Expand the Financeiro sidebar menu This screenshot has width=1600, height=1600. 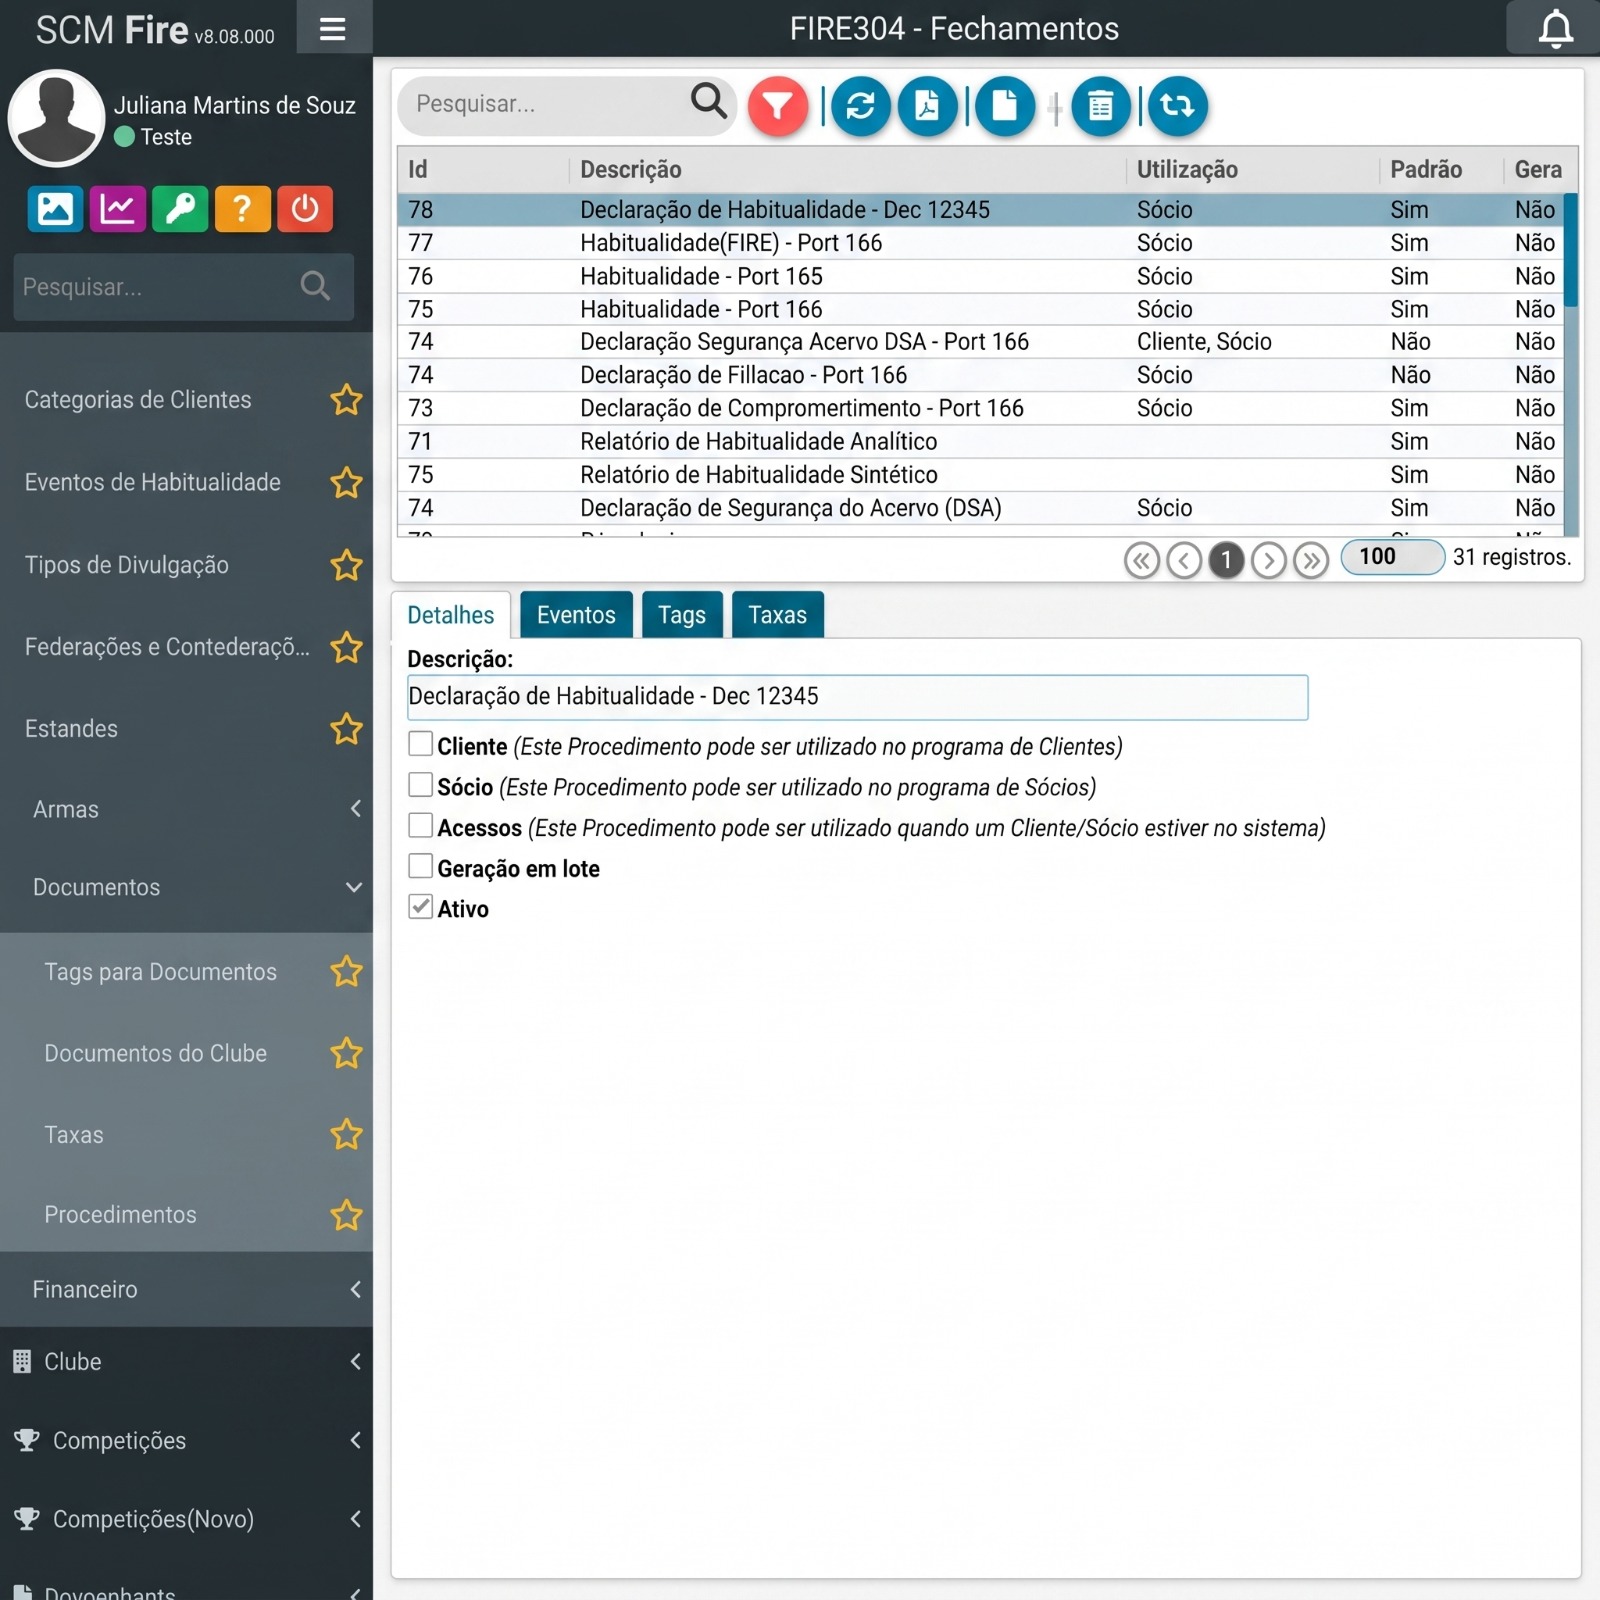pos(186,1289)
